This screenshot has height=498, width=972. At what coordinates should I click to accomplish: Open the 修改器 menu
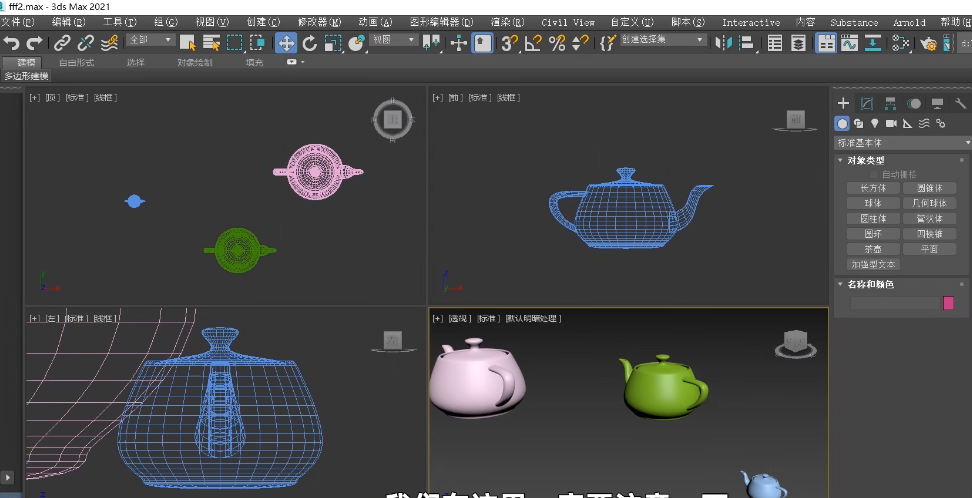(319, 22)
